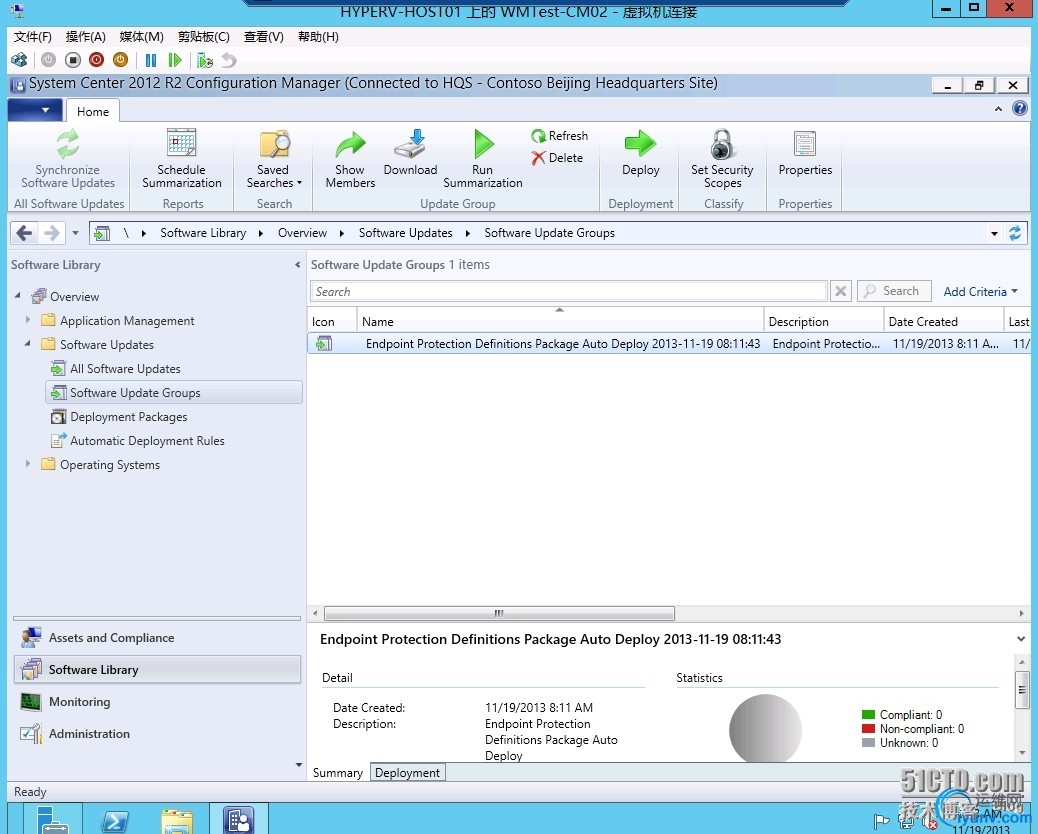Screen dimensions: 1038x834
Task: Pause the virtual machine
Action: 151,60
